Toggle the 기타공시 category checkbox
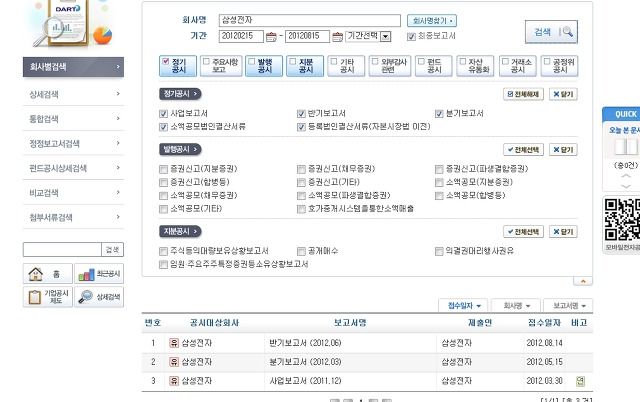Screen dimensions: 640x402 point(333,61)
